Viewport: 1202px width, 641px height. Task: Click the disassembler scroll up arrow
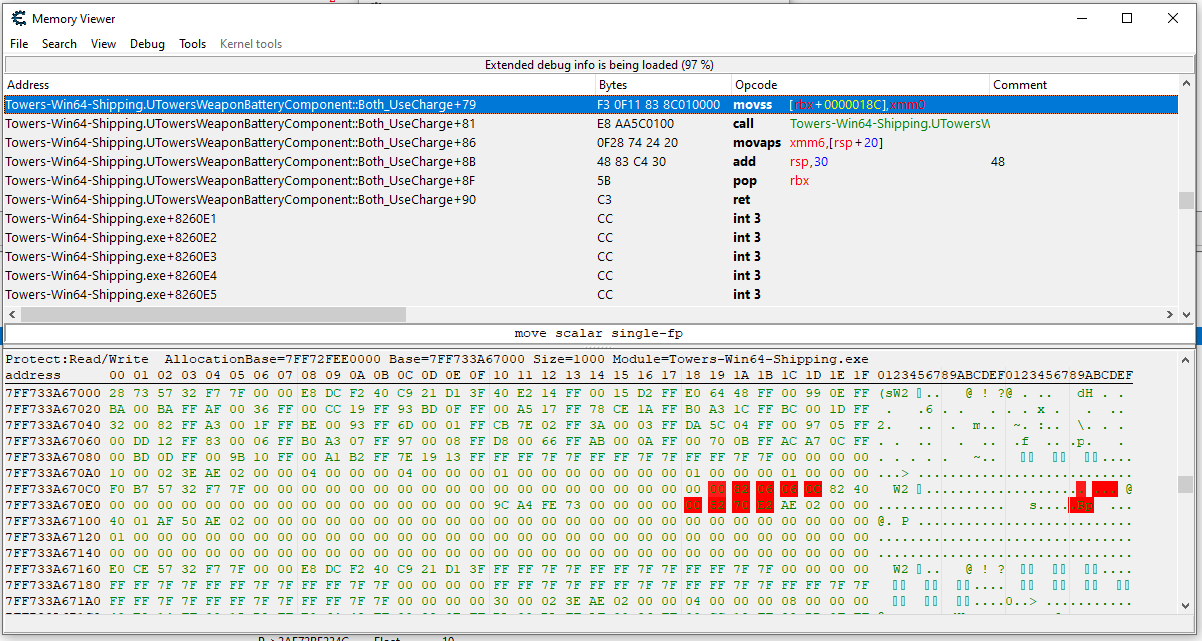coord(1187,85)
